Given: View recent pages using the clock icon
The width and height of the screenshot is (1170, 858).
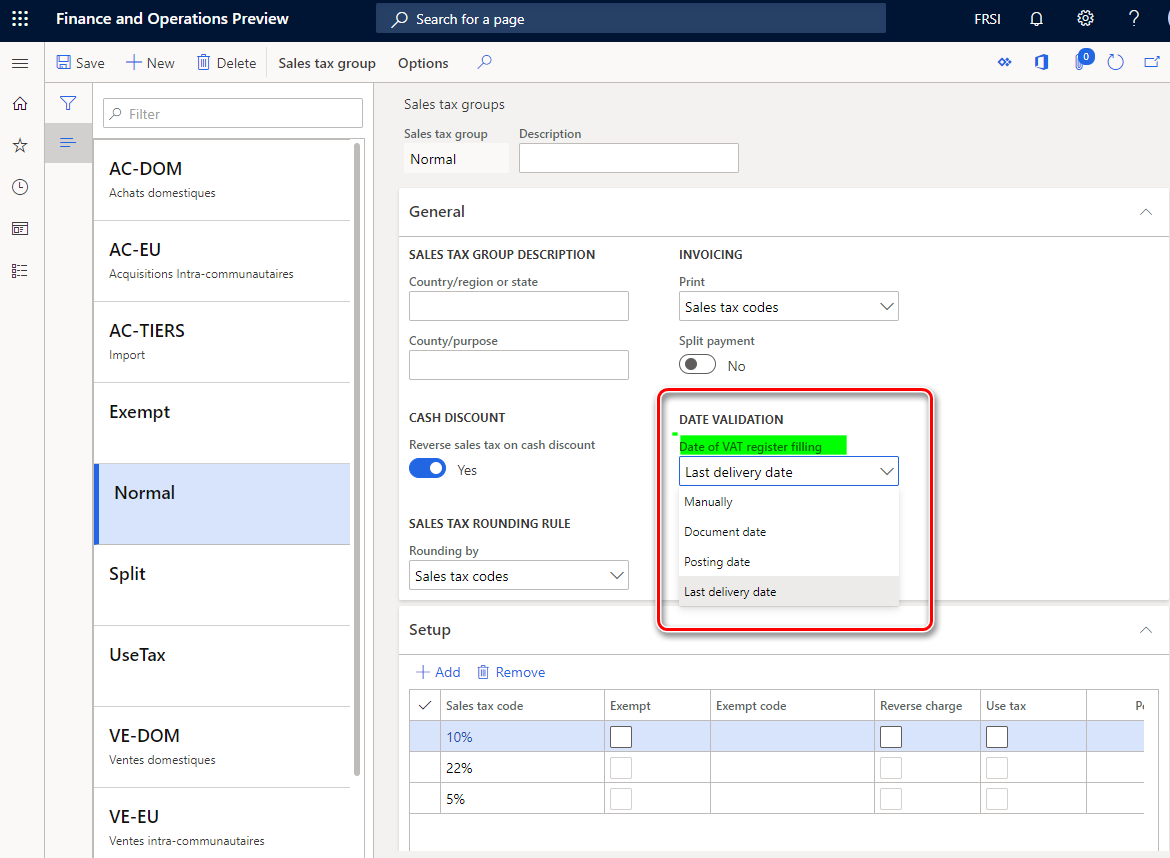Looking at the screenshot, I should click(19, 186).
